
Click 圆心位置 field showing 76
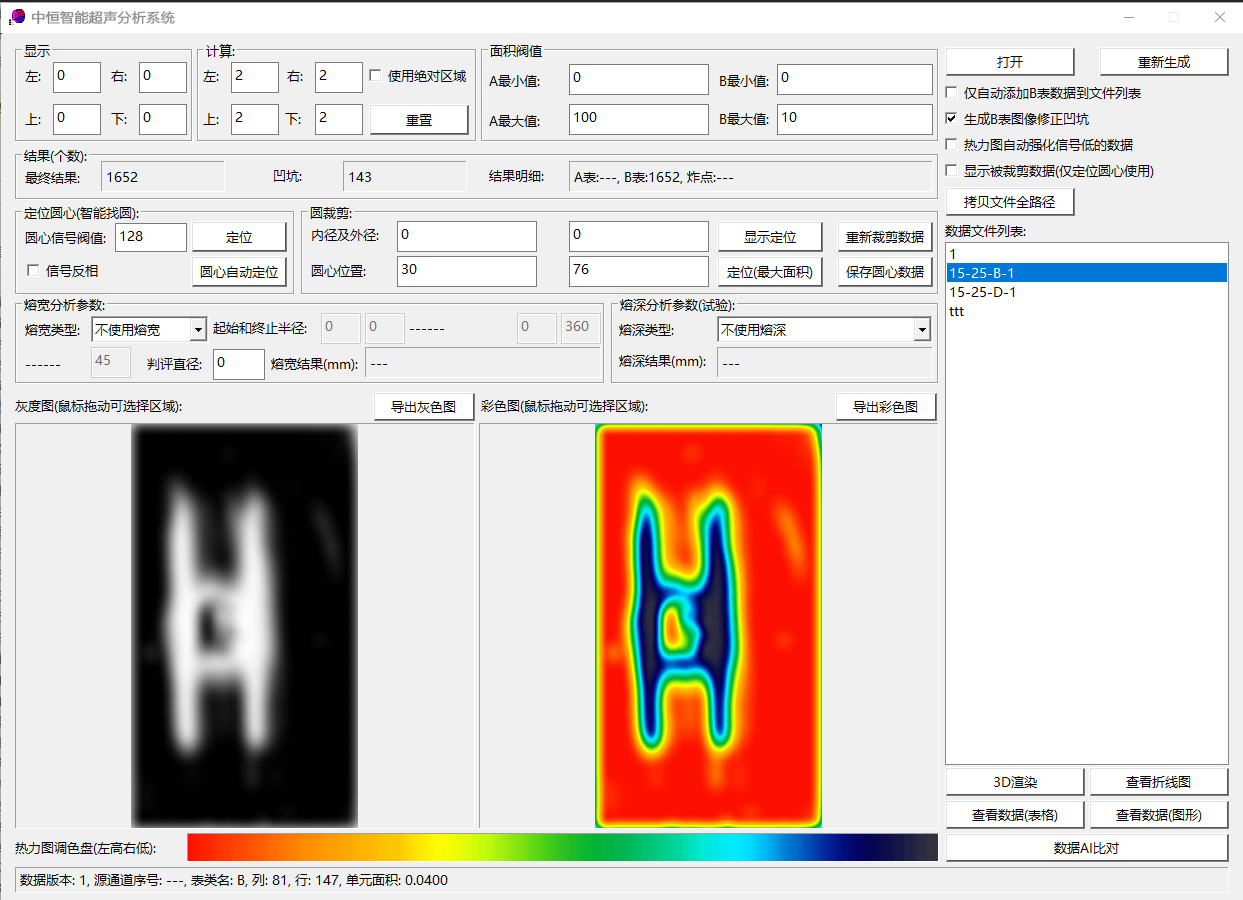click(x=639, y=271)
